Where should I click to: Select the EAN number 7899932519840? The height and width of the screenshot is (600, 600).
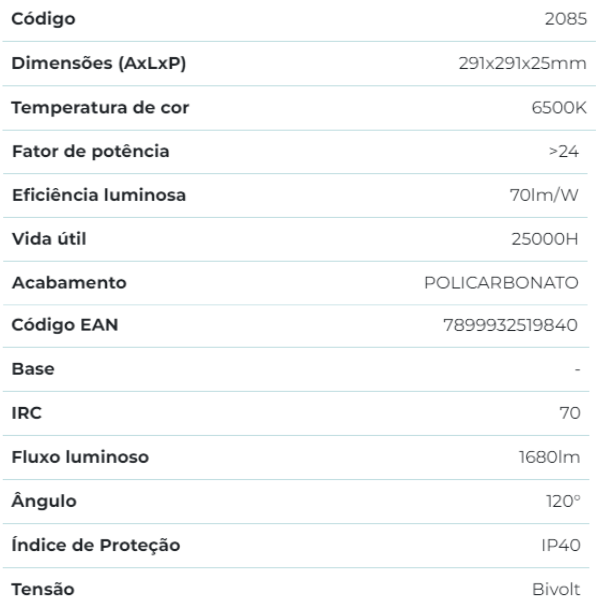point(510,326)
